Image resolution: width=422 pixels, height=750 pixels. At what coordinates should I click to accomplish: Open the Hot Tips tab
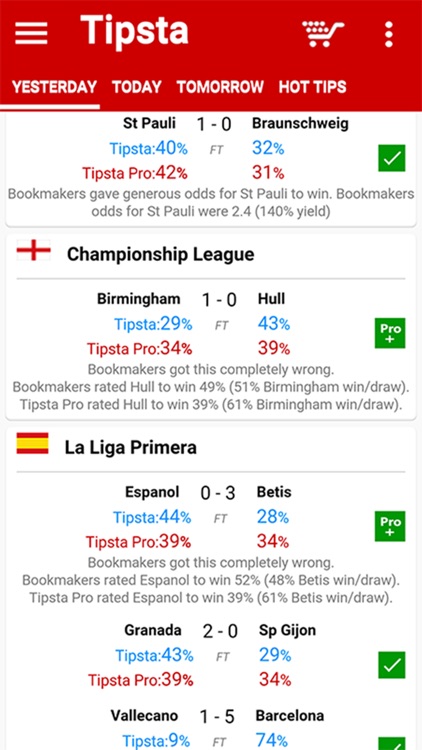(312, 87)
